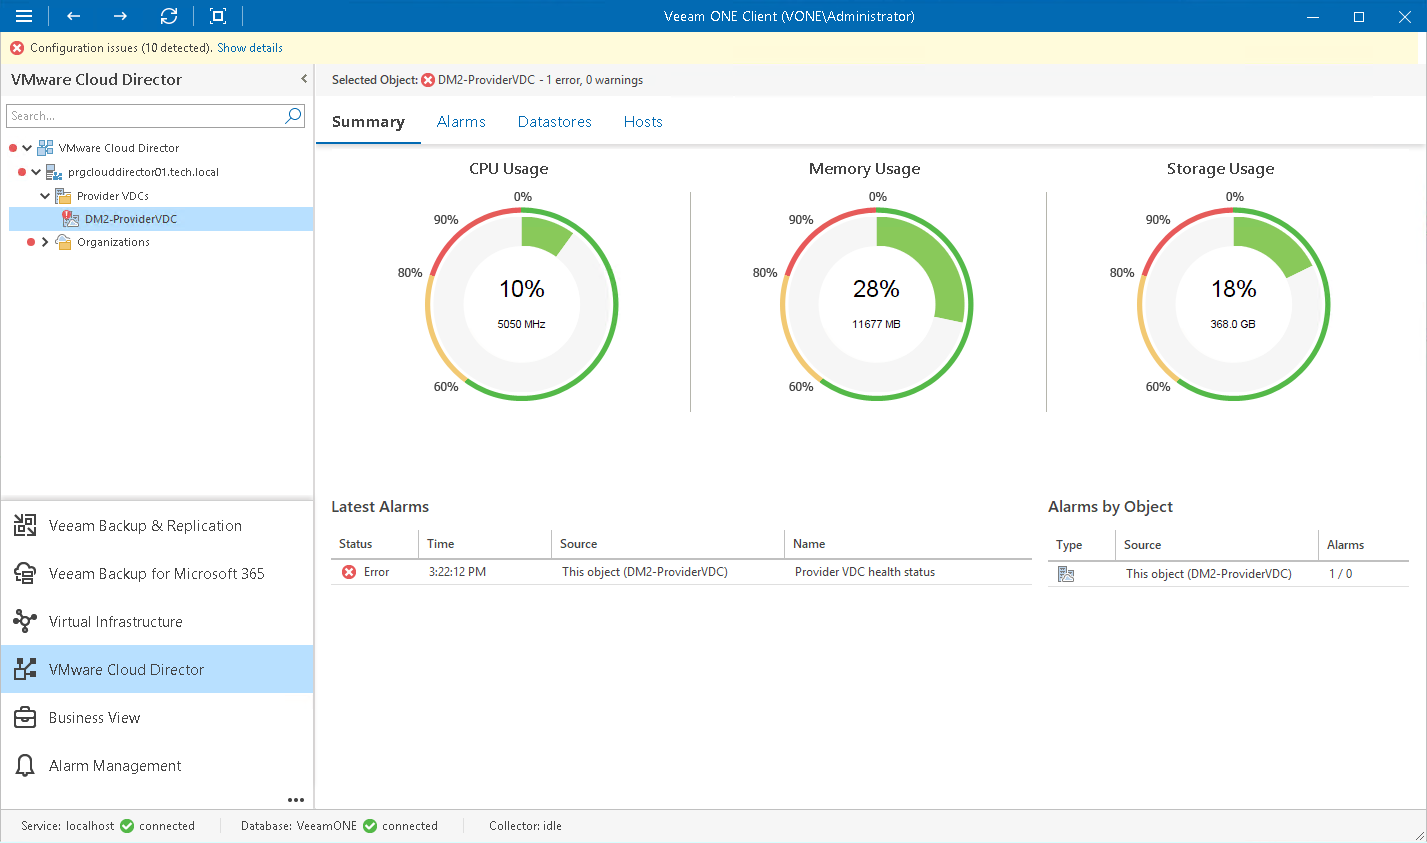The height and width of the screenshot is (843, 1427).
Task: Click the 3:22:12 PM alarm time cell
Action: [x=457, y=572]
